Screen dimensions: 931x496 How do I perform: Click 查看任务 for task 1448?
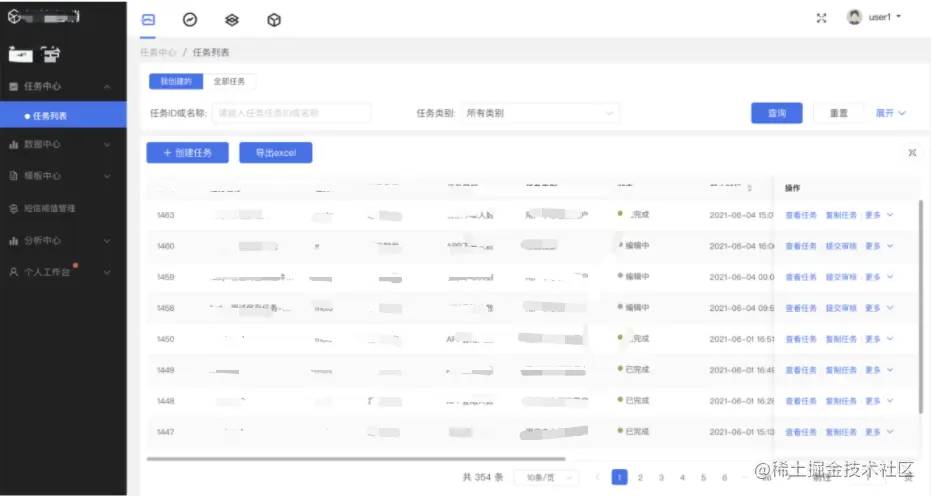click(x=801, y=401)
